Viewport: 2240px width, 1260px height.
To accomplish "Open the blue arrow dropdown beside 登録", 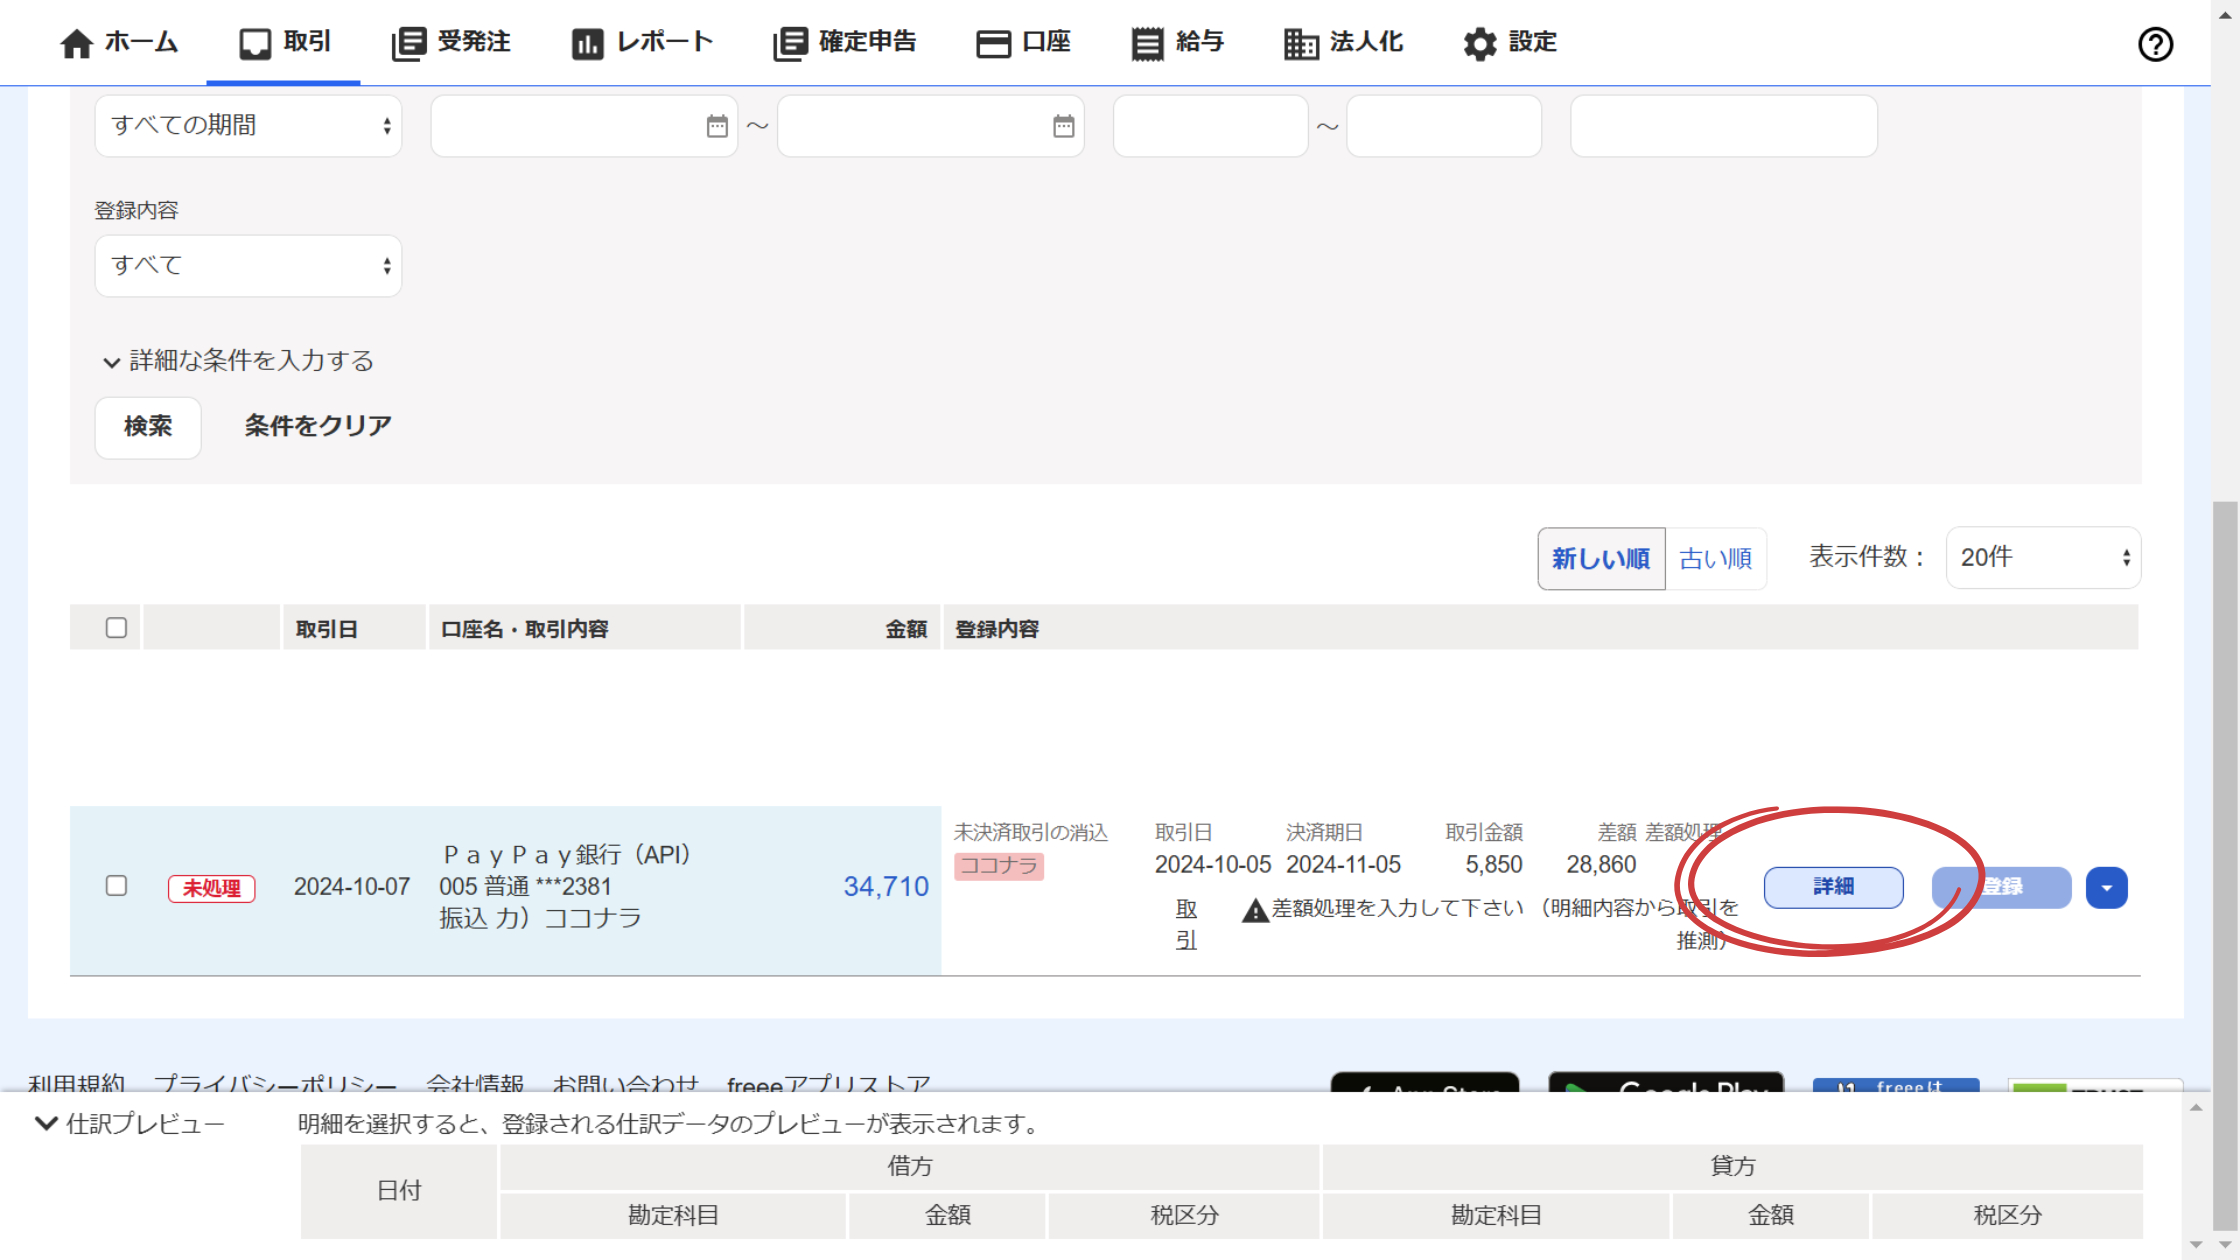I will 2106,888.
